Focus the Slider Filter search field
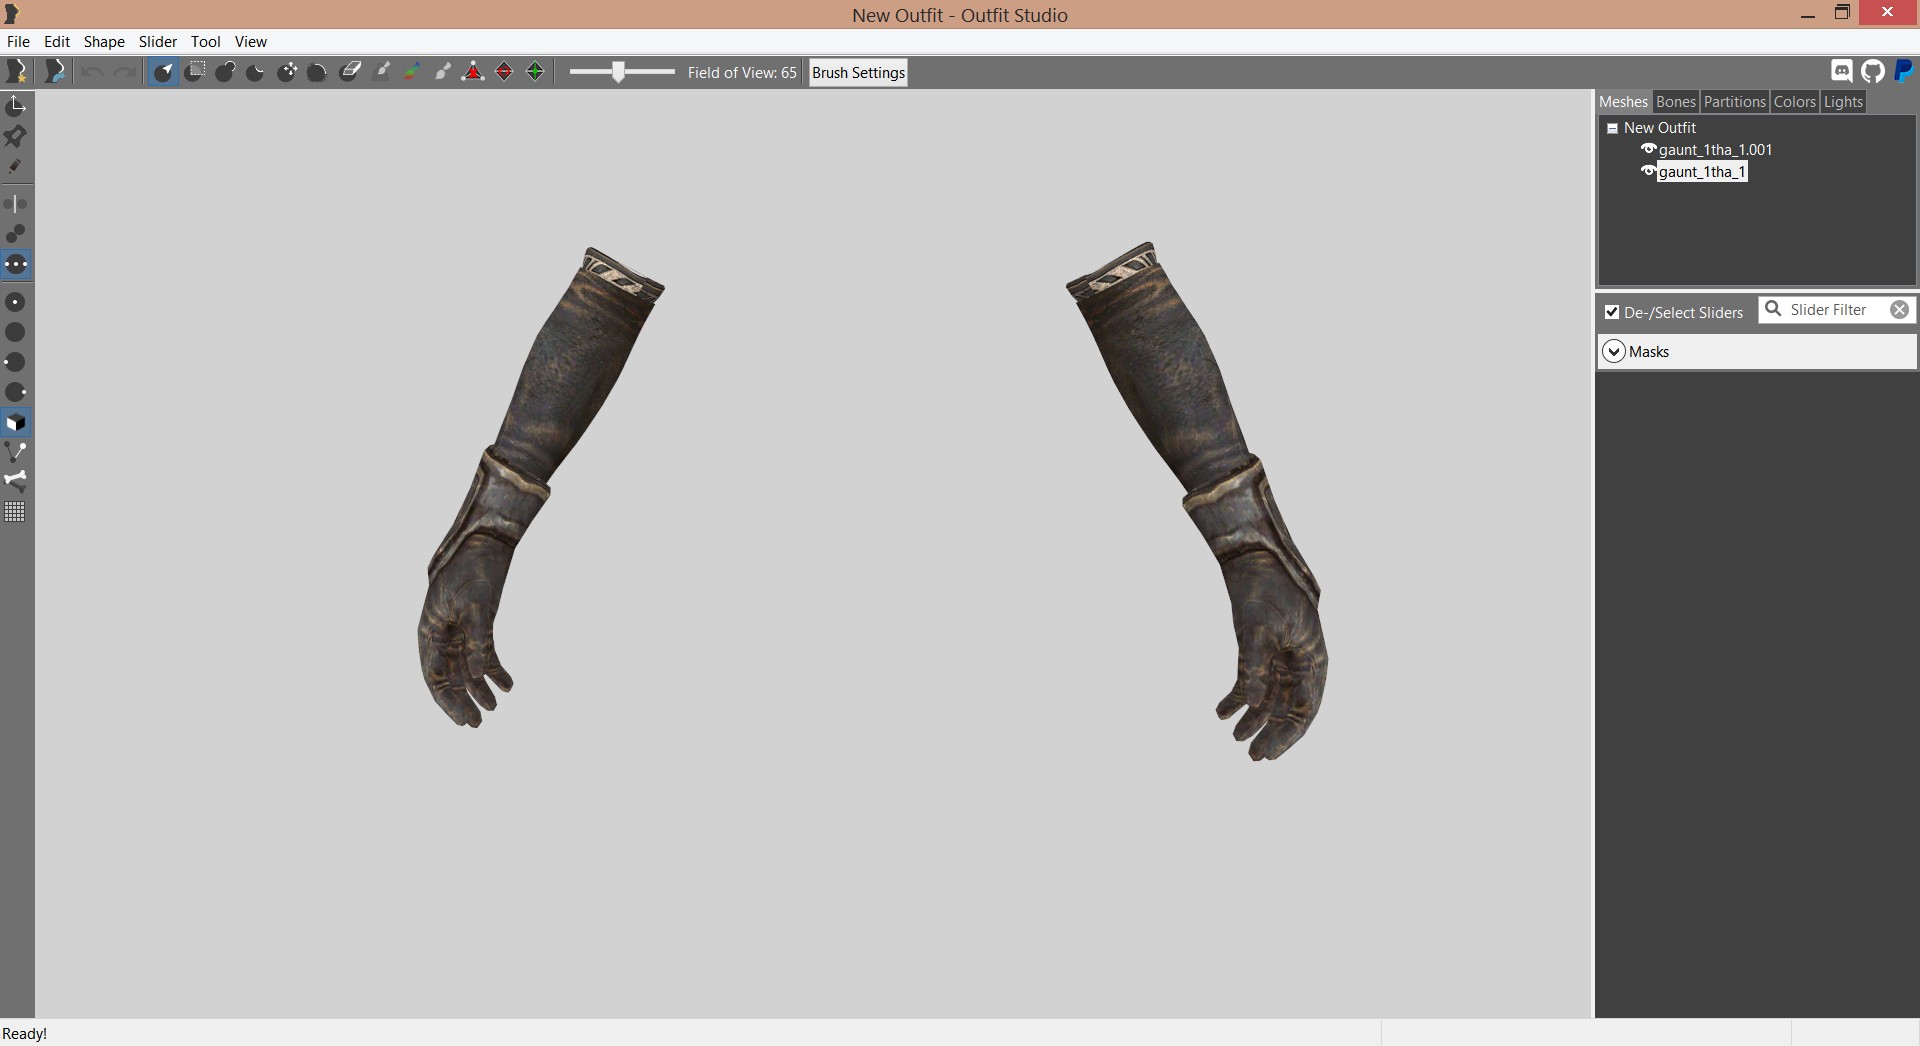Screen dimensions: 1920x1046 click(1837, 310)
